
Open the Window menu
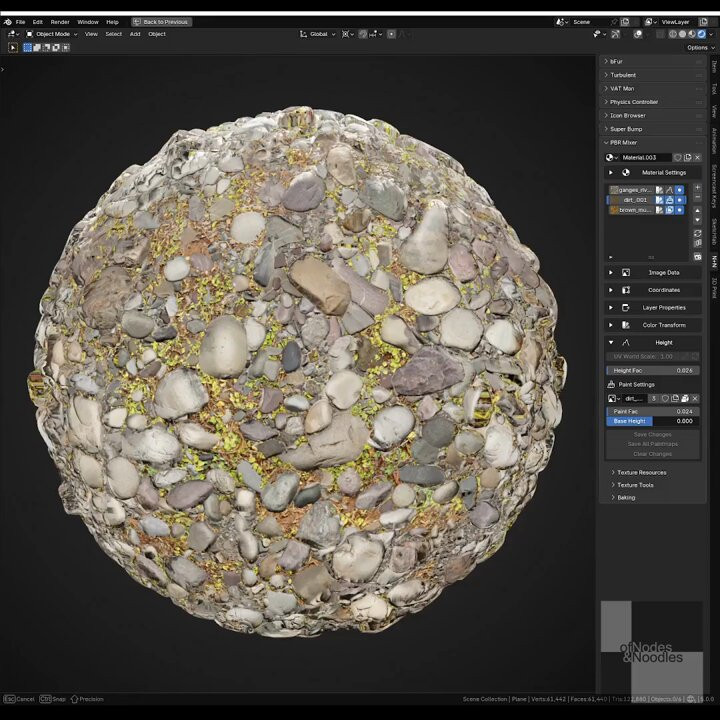pyautogui.click(x=88, y=21)
